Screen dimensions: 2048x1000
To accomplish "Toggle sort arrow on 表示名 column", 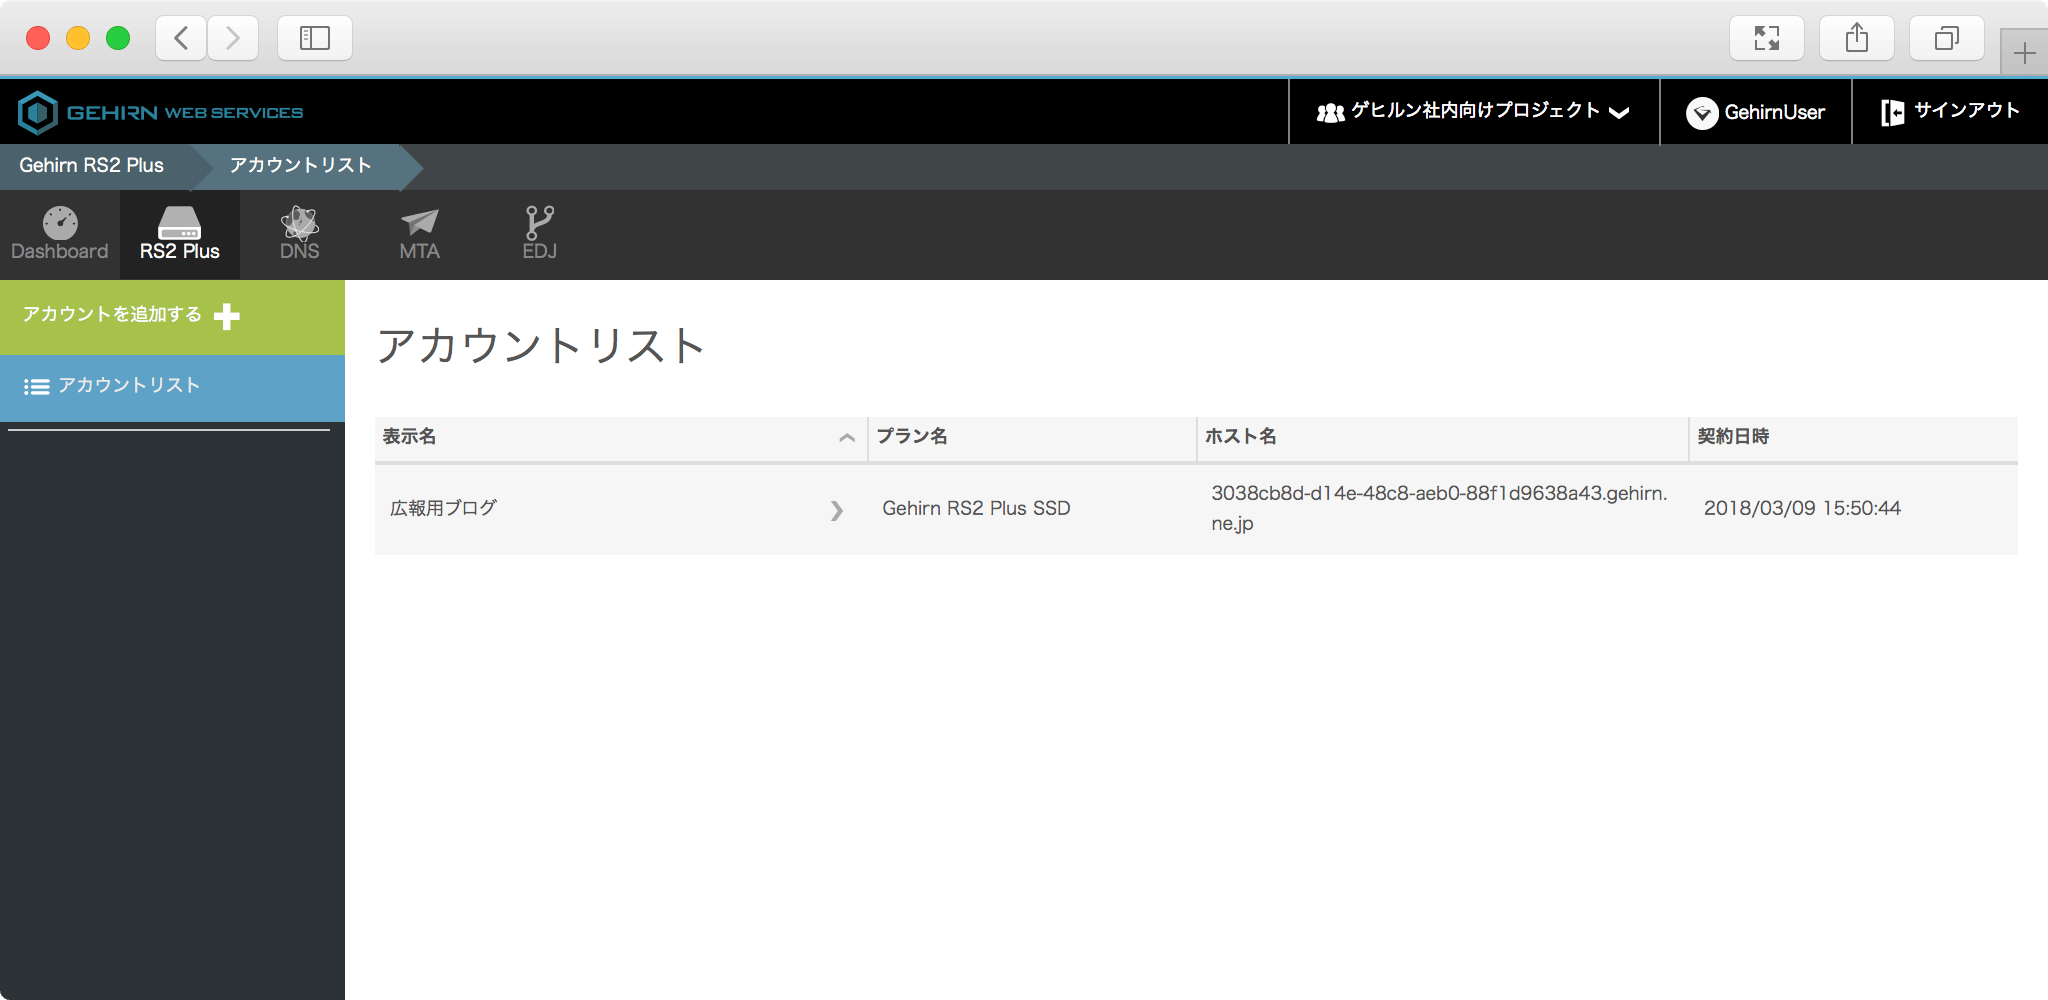I will click(846, 438).
